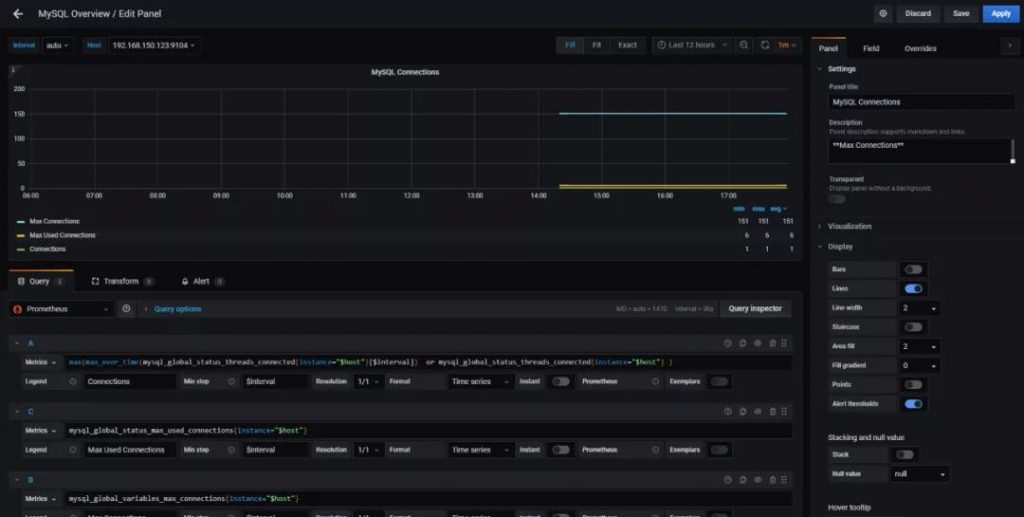The height and width of the screenshot is (517, 1024).
Task: Toggle Instant switch in query C
Action: [x=560, y=450]
